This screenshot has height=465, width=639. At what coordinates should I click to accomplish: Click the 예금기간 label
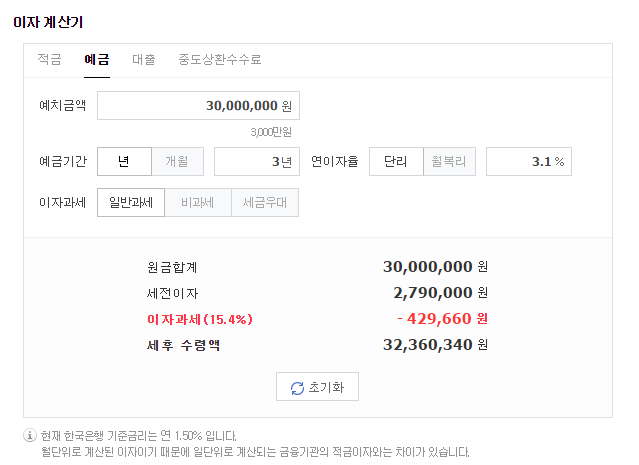point(63,161)
